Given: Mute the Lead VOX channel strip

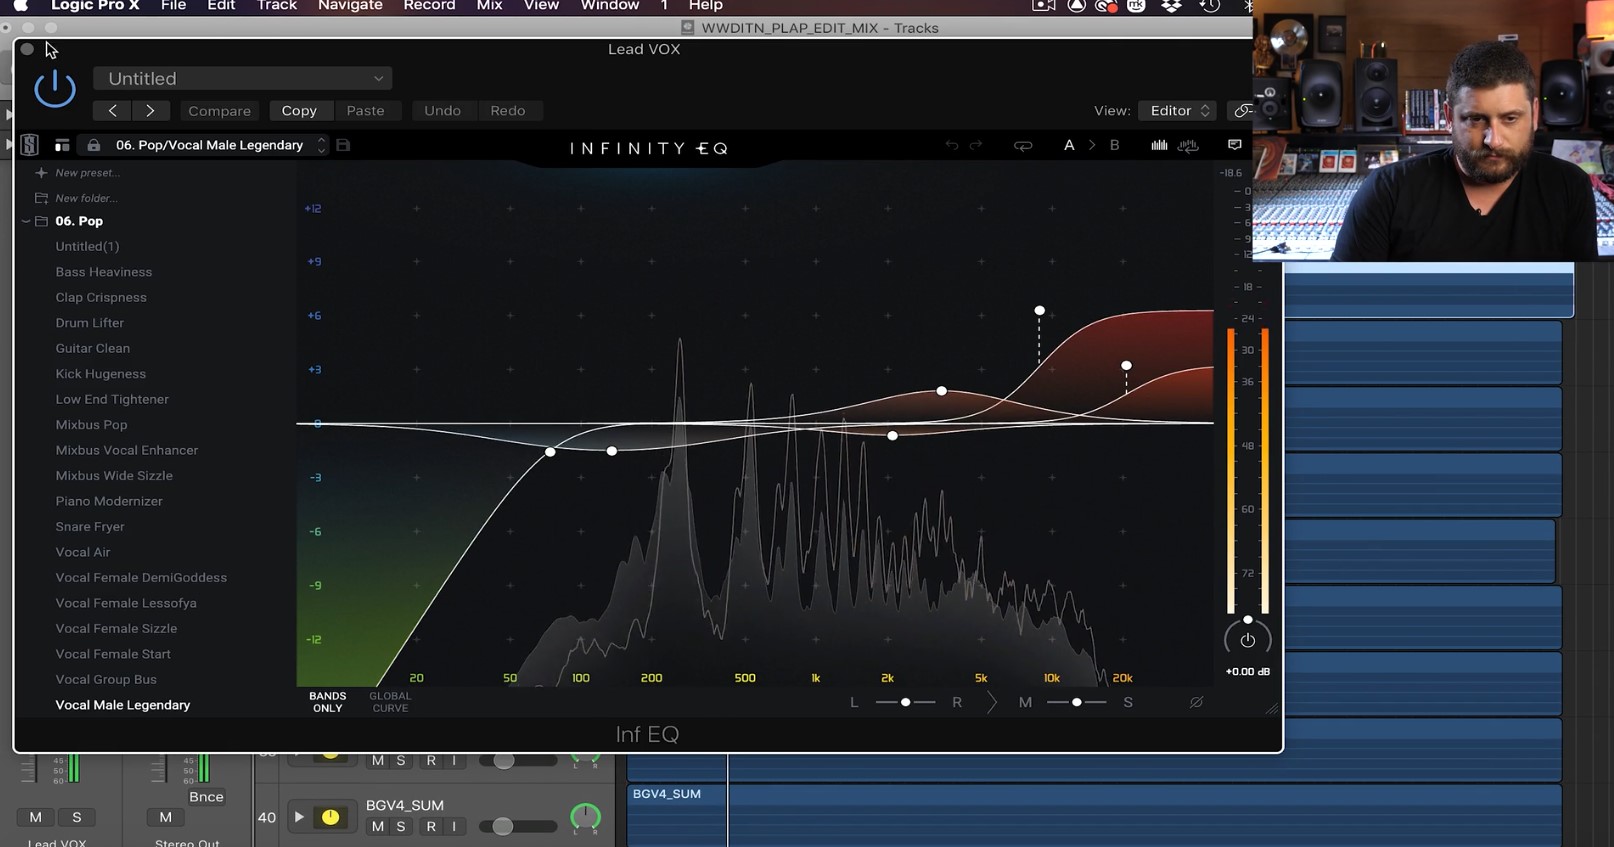Looking at the screenshot, I should tap(36, 817).
